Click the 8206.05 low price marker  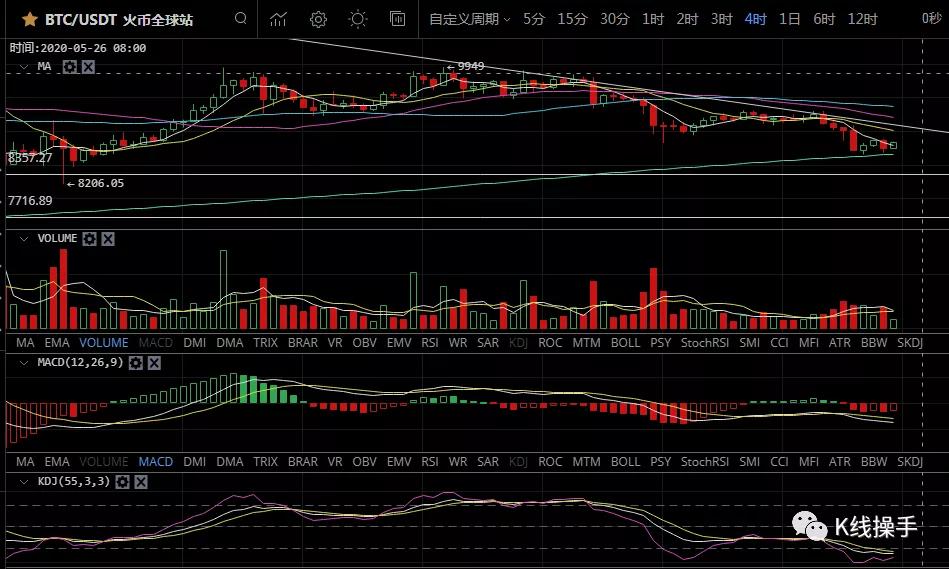(95, 183)
